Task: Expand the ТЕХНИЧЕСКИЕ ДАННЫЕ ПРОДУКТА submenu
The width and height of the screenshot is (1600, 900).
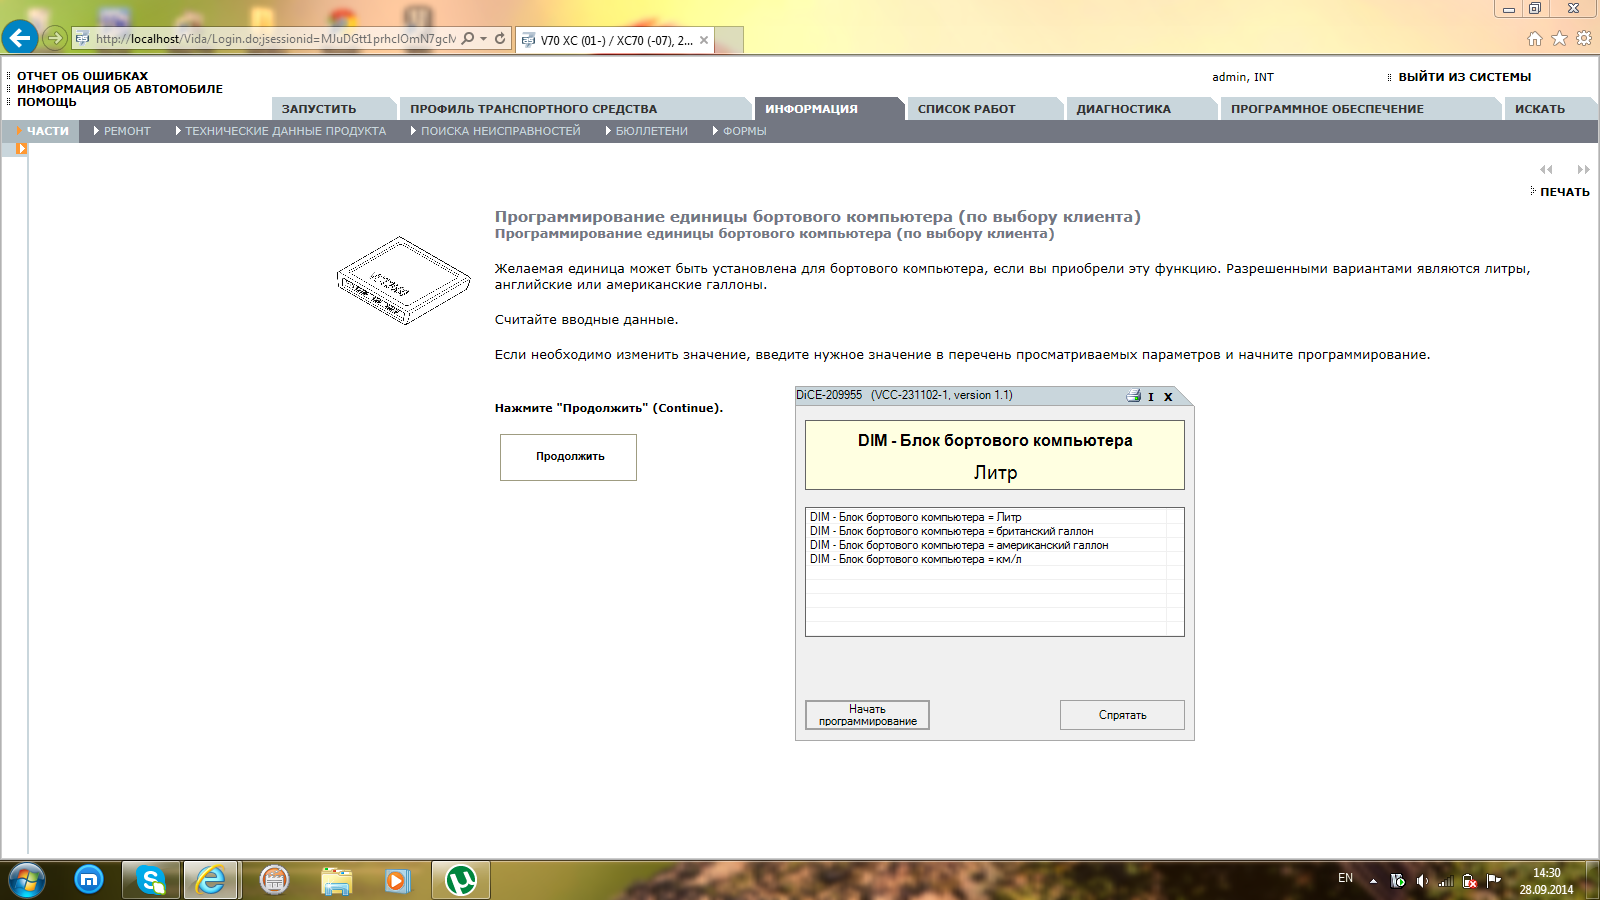Action: tap(280, 131)
